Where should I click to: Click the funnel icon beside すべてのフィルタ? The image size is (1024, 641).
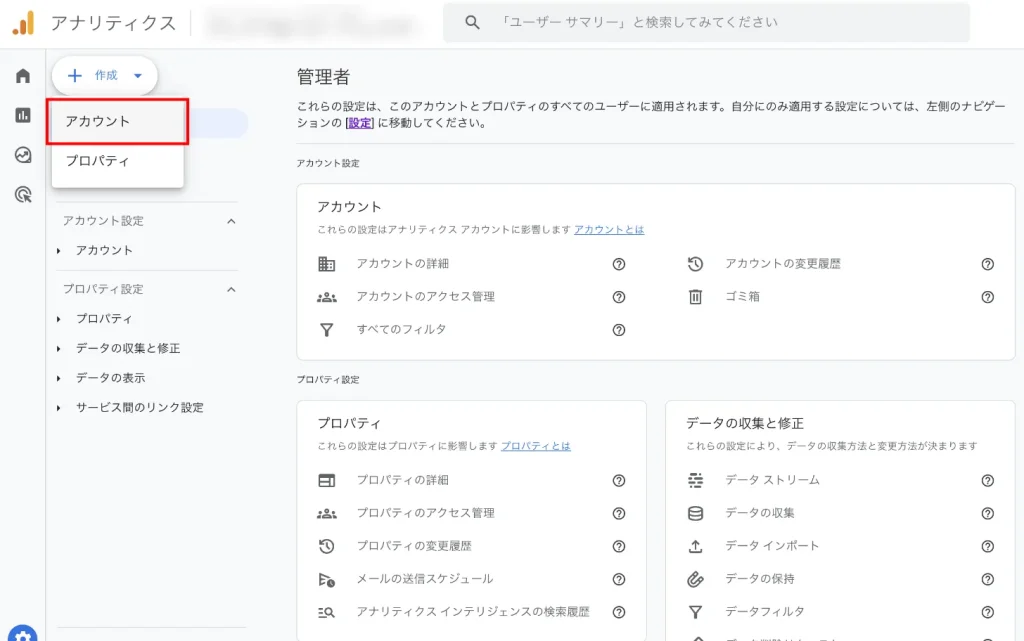pyautogui.click(x=327, y=330)
